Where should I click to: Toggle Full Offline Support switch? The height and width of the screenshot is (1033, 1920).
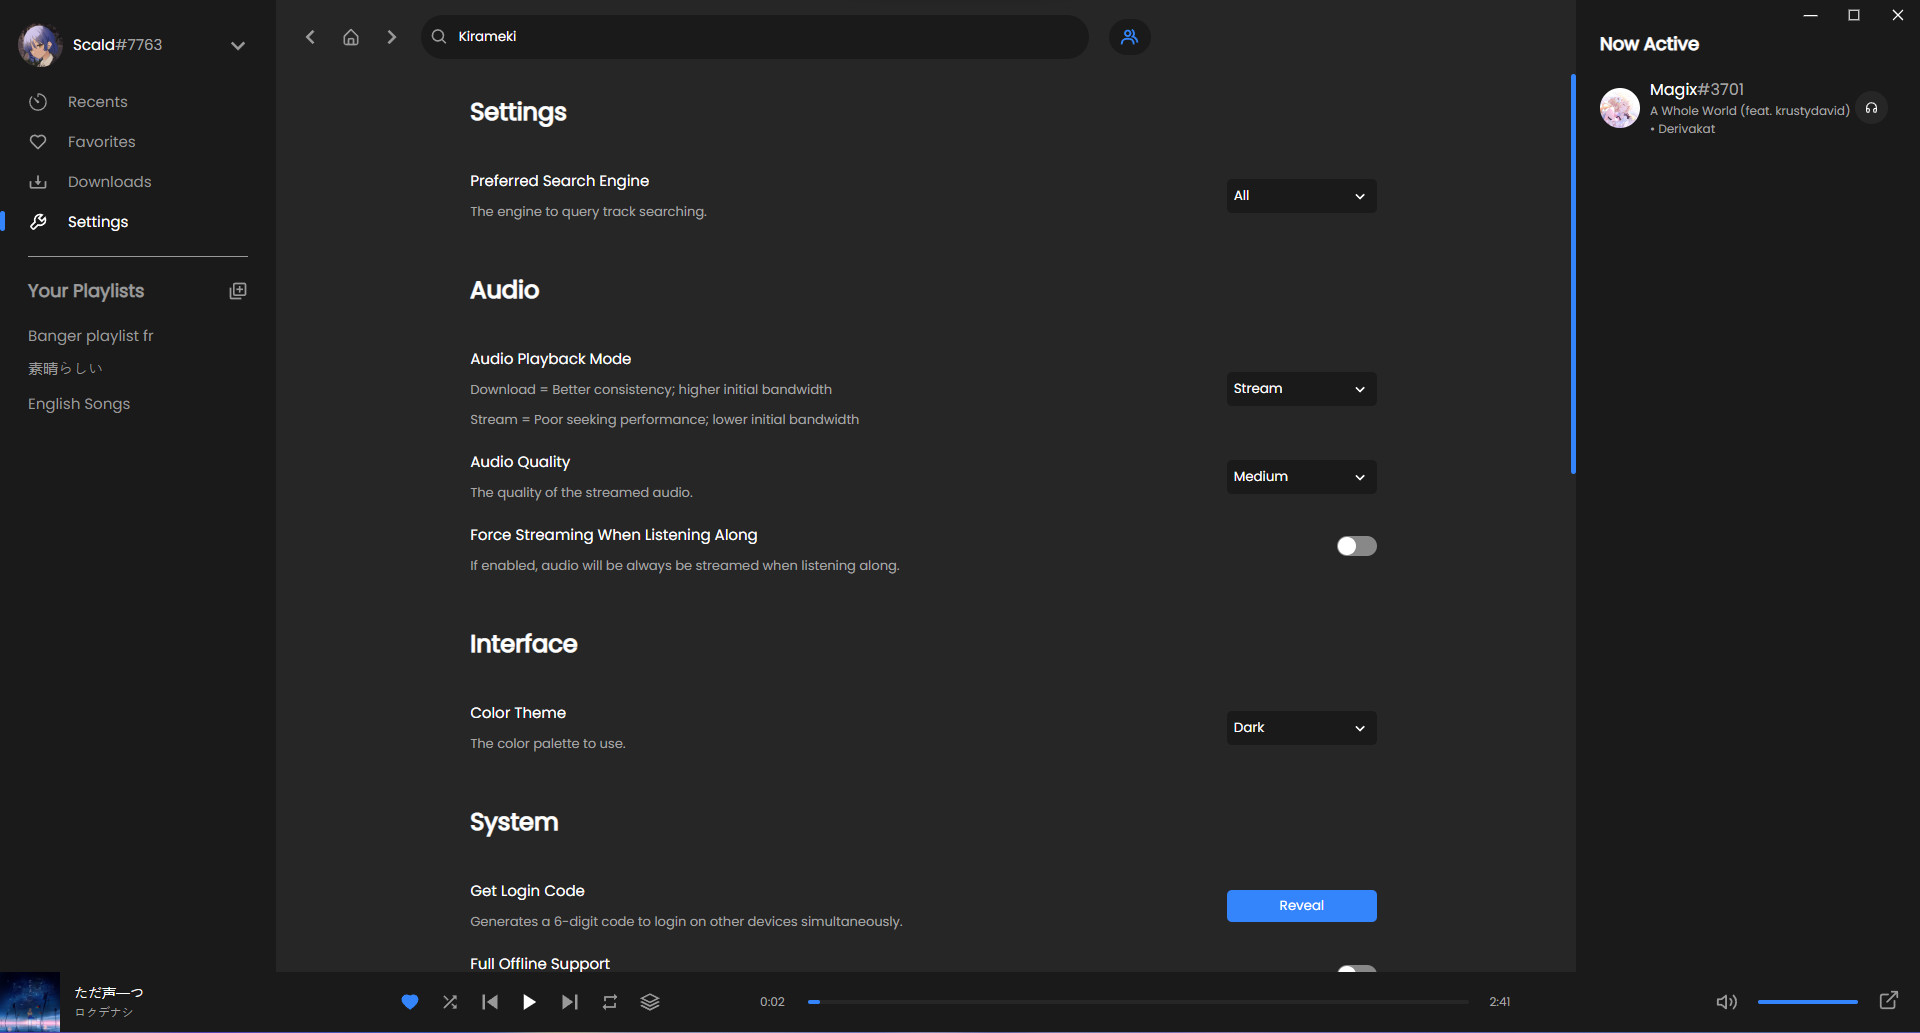[x=1357, y=968]
